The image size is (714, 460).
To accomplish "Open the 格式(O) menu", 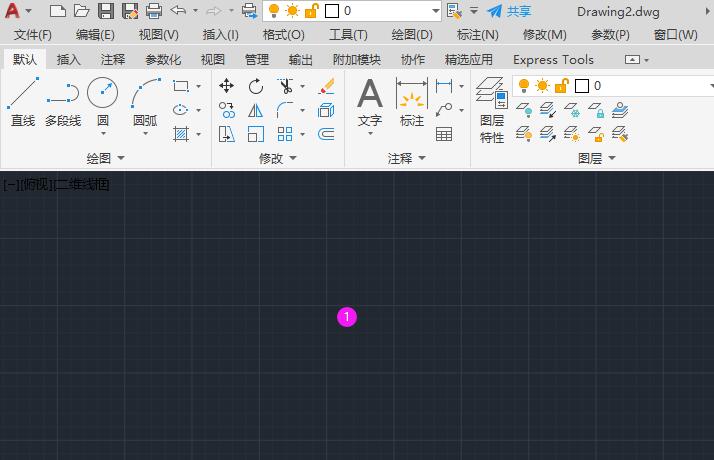I will (x=283, y=35).
